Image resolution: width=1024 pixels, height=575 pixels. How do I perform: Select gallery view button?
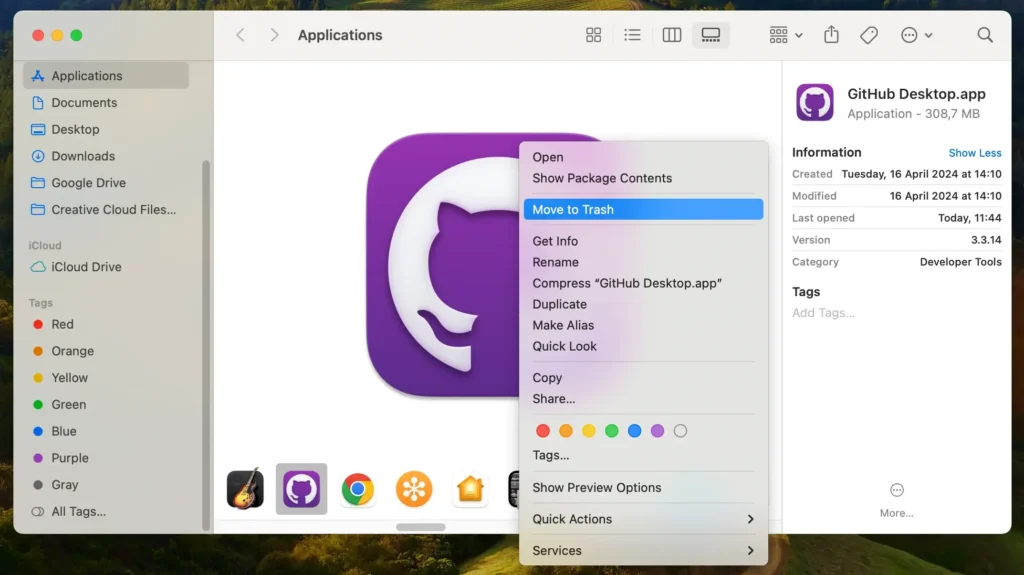(x=711, y=35)
